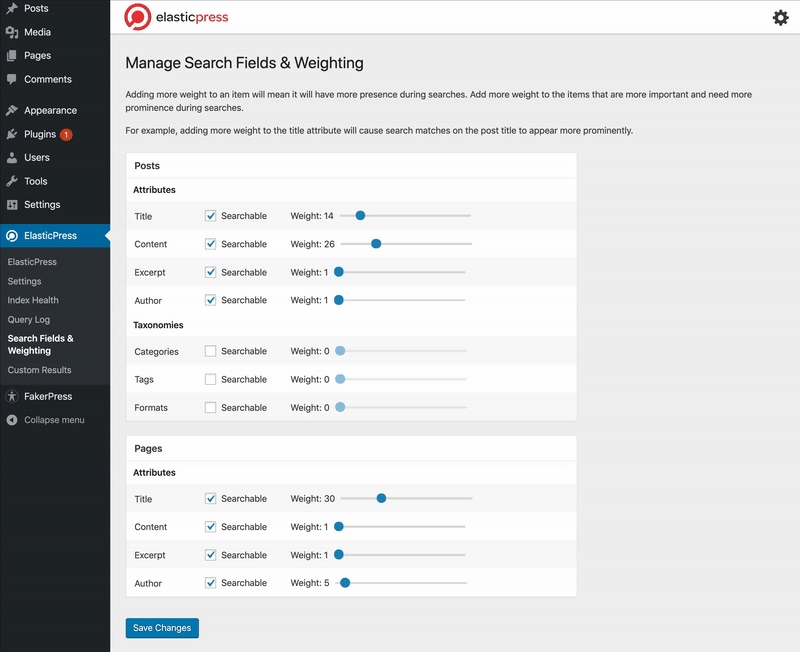Uncheck Searchable for Pages Author
800x652 pixels.
(210, 583)
